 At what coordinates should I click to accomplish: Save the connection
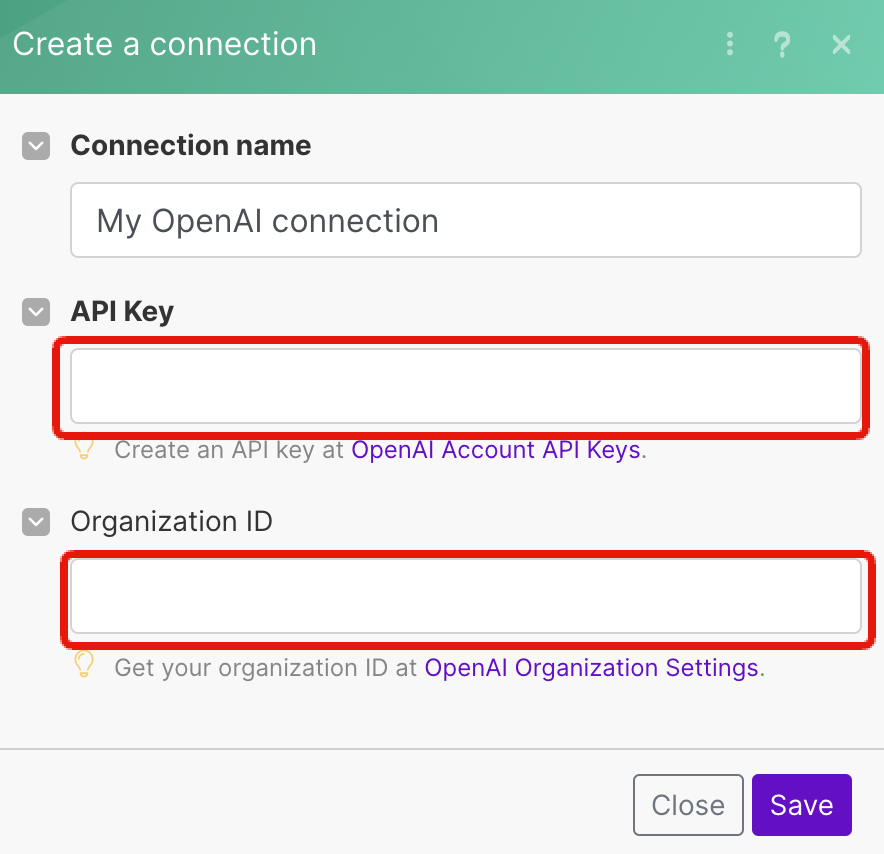(x=802, y=804)
